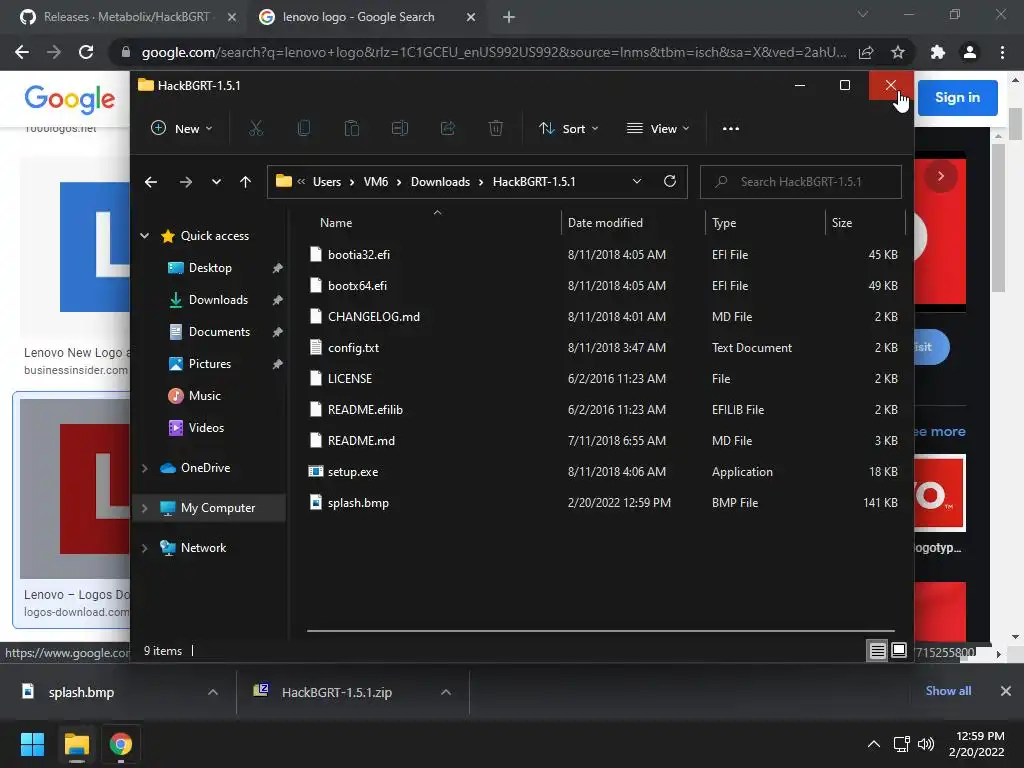Select Downloads in Quick access
1024x768 pixels.
point(218,300)
